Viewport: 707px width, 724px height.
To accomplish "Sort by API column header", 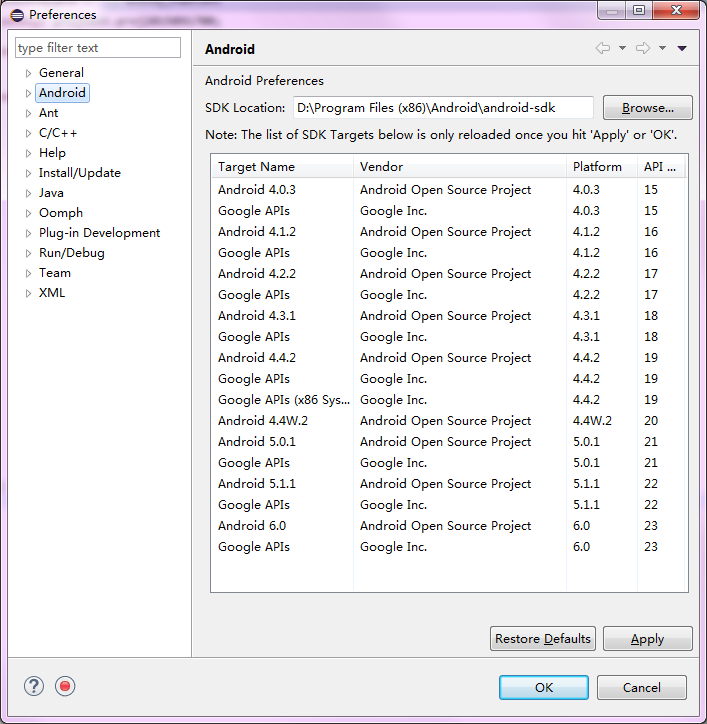I will point(661,167).
